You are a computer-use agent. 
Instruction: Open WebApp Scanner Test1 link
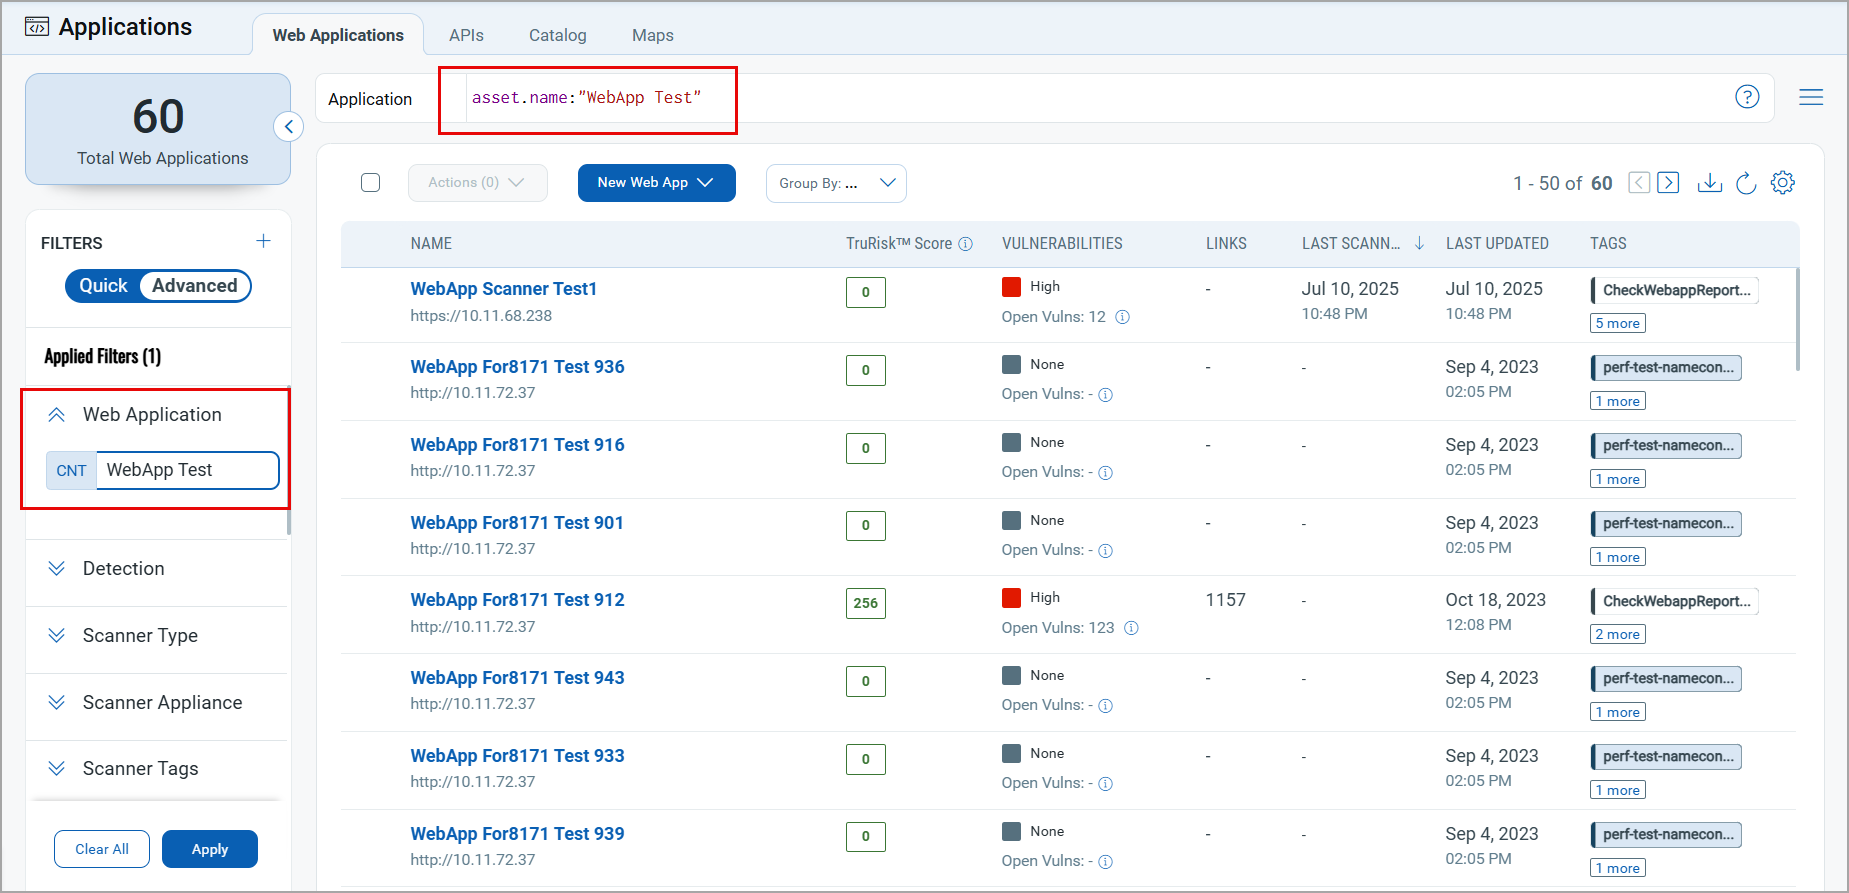point(503,289)
